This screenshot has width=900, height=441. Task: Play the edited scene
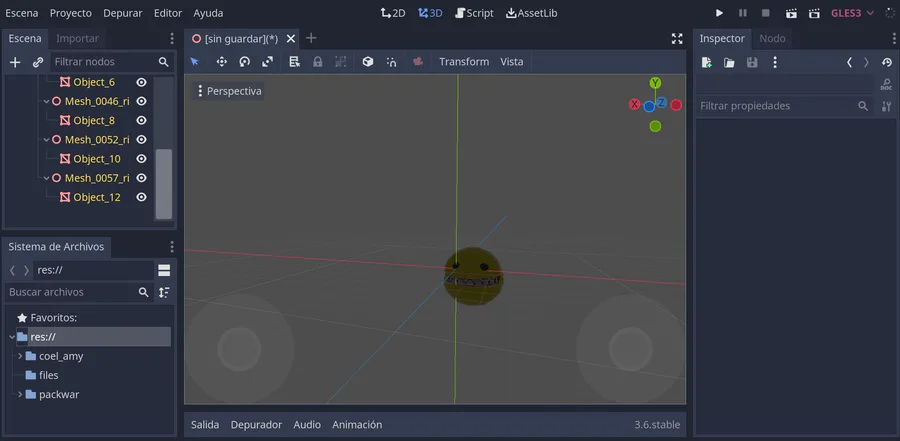coord(792,13)
